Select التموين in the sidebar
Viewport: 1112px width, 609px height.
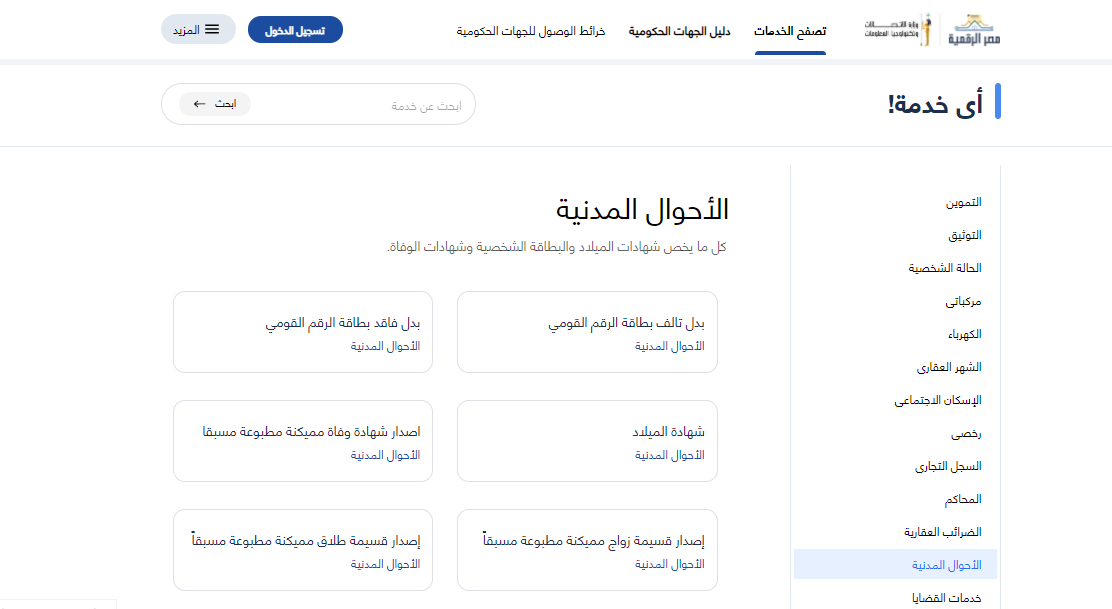(963, 203)
